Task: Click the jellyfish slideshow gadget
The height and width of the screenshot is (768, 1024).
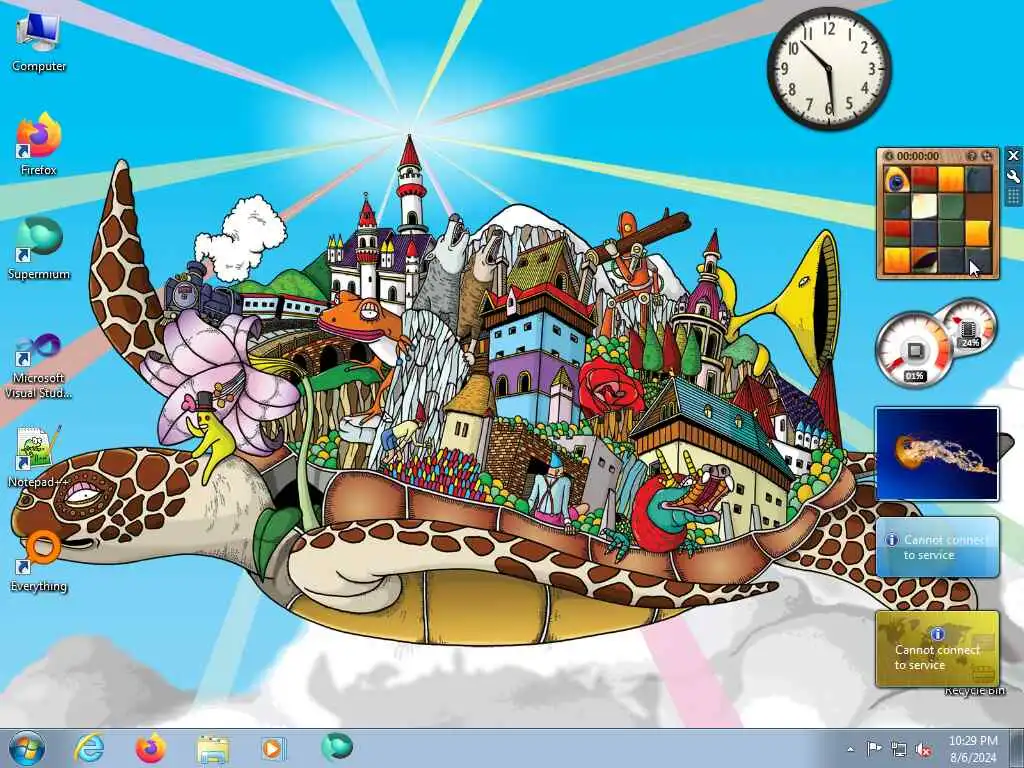Action: (936, 454)
